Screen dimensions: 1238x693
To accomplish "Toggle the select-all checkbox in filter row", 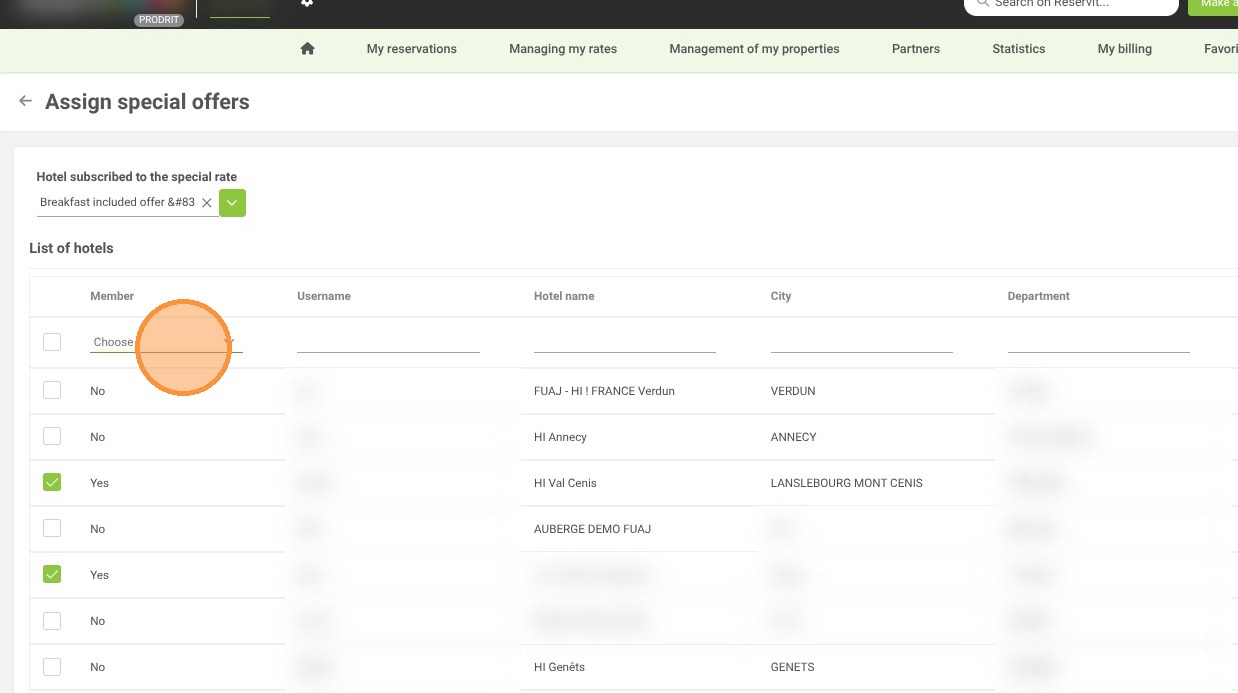I will [x=52, y=342].
